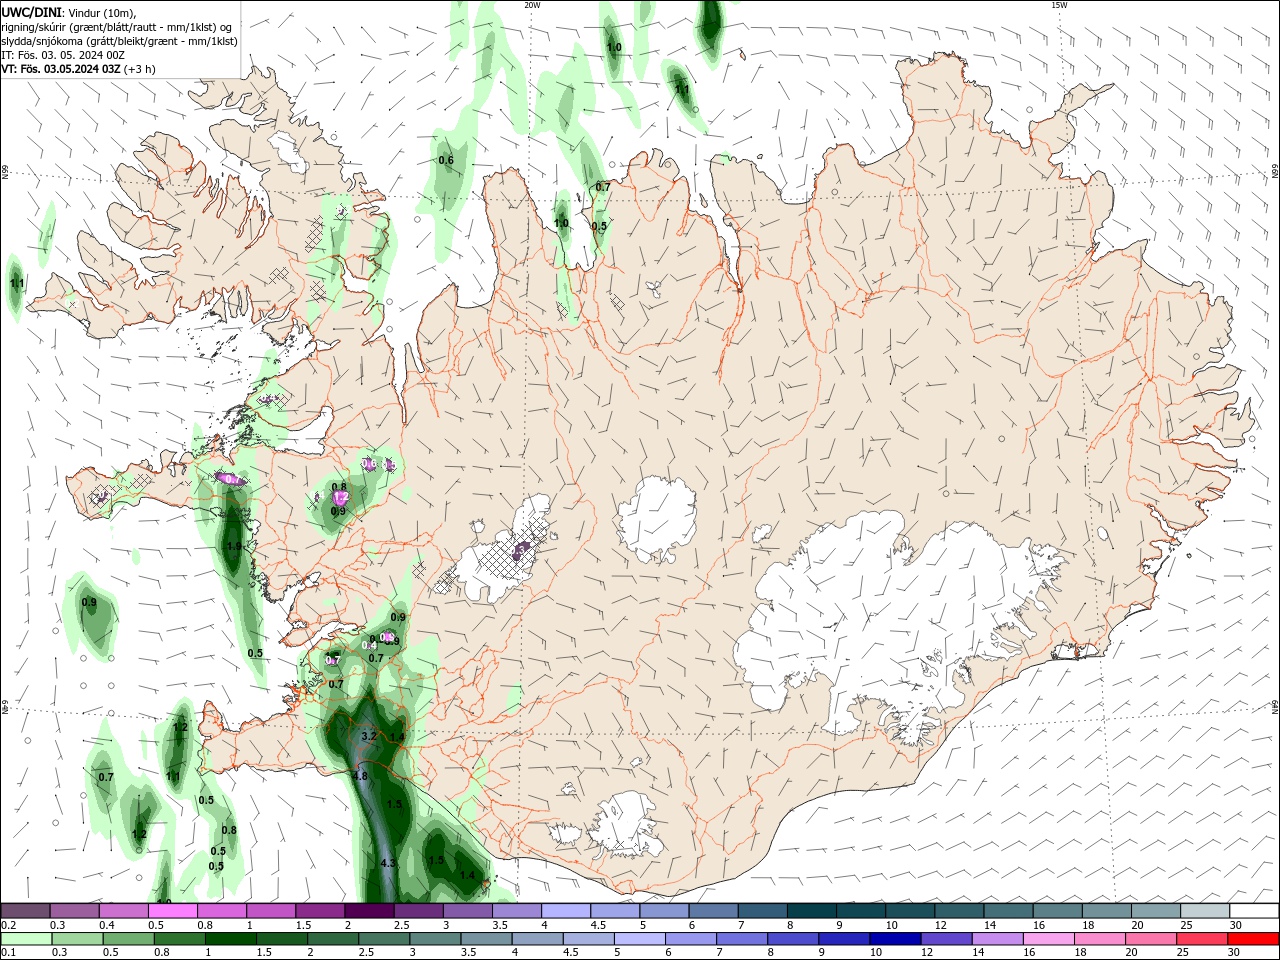Click the '4.8' precipitation value on the map
Viewport: 1280px width, 960px height.
[x=361, y=776]
